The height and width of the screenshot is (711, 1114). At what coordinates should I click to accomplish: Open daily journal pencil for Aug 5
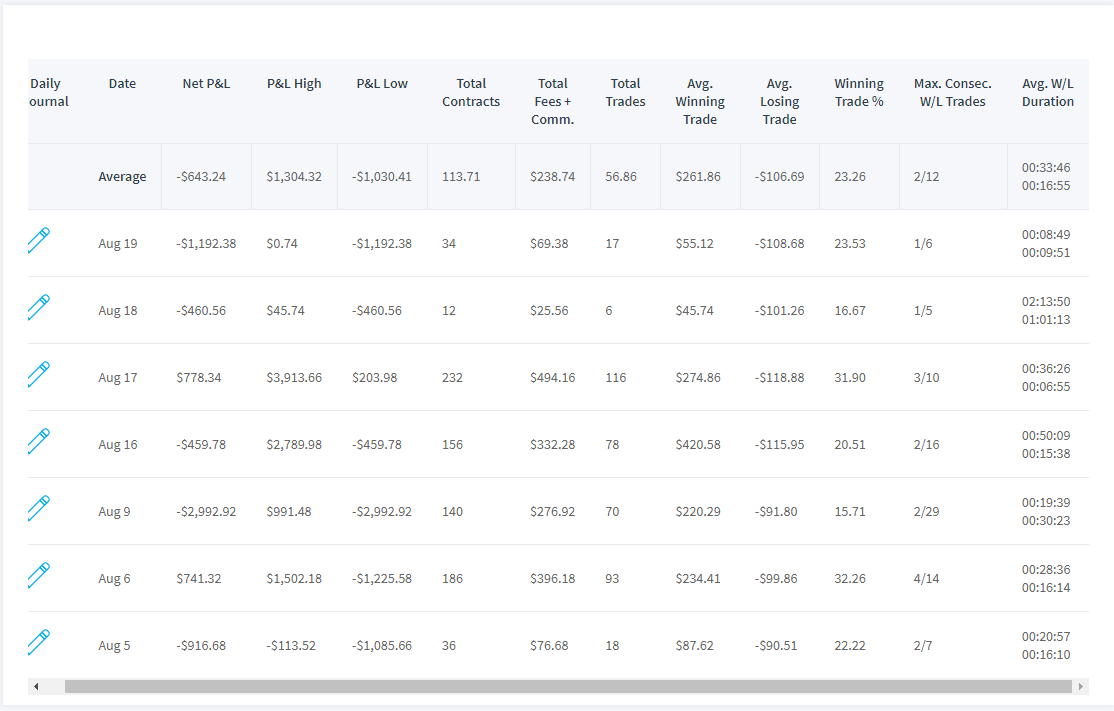[x=39, y=642]
